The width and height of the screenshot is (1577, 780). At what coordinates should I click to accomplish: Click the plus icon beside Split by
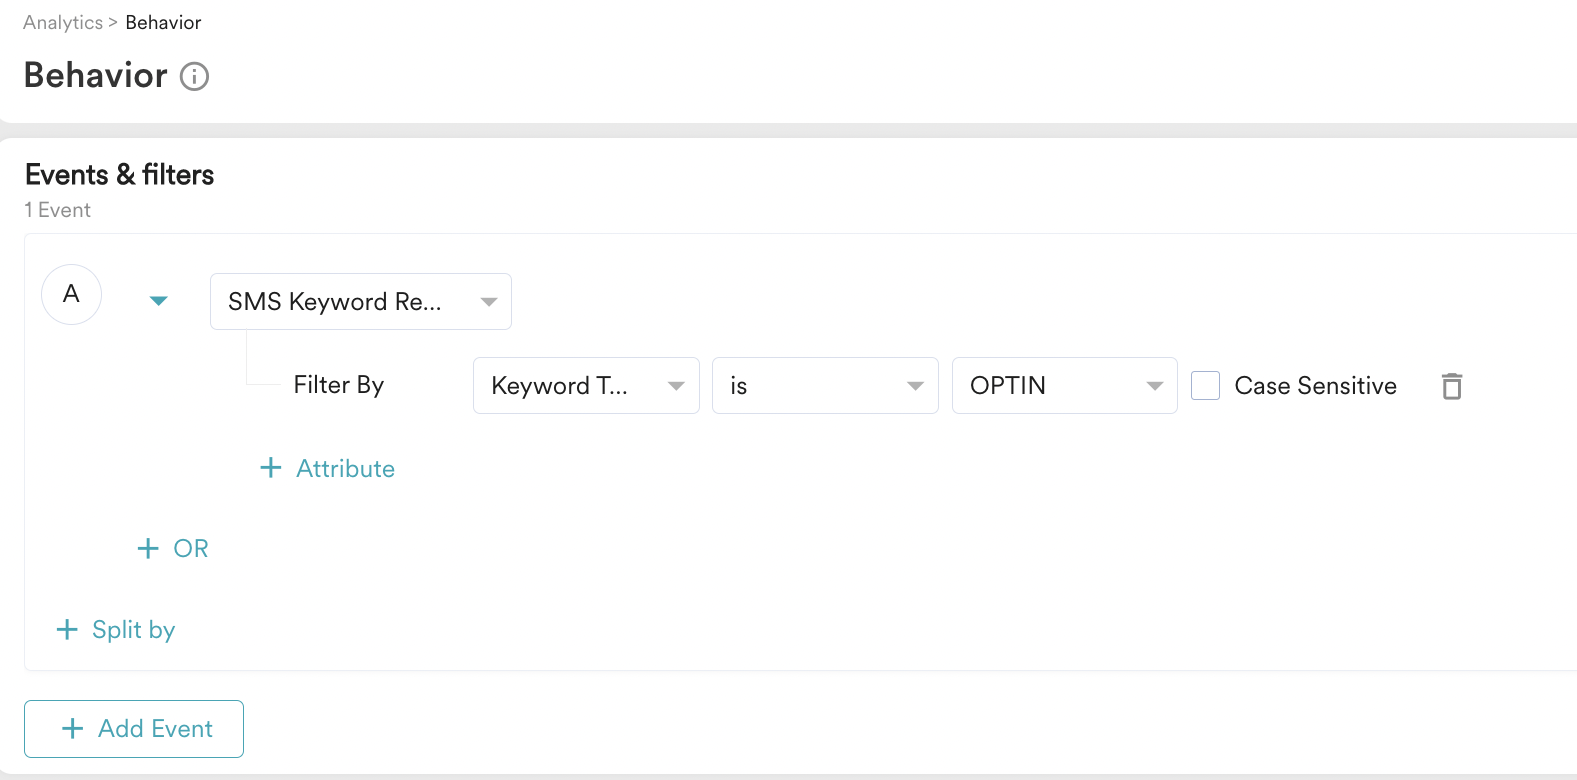coord(67,629)
